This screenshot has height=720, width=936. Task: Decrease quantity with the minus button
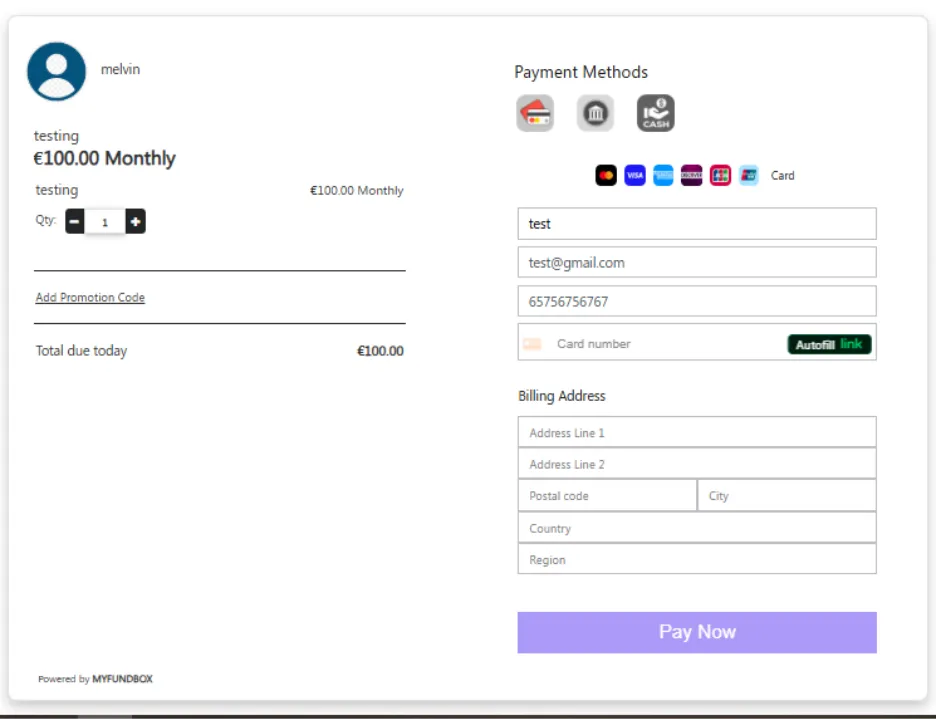pos(75,221)
